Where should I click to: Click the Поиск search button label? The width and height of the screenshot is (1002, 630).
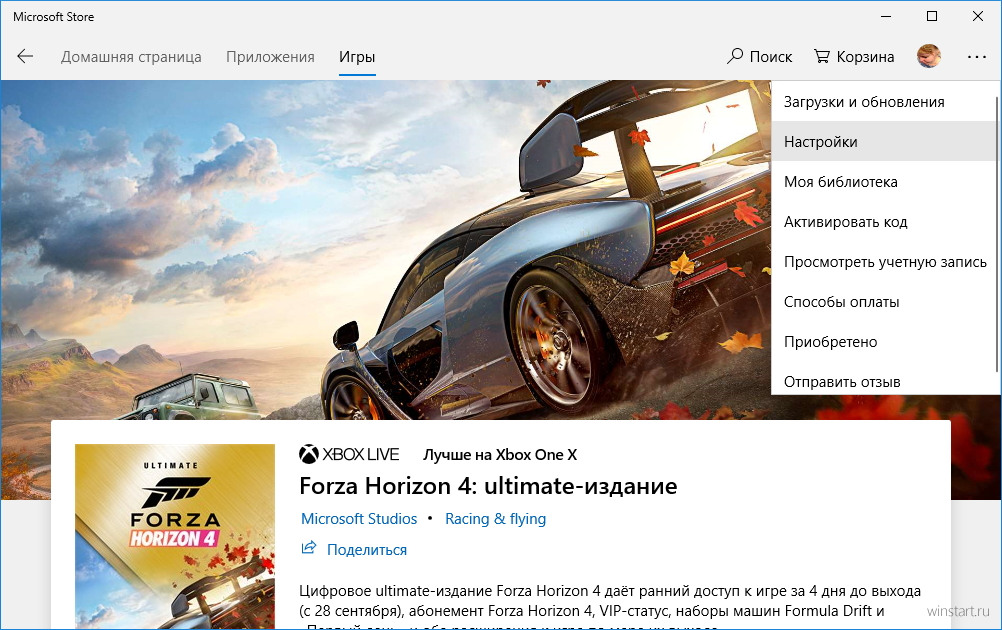coord(771,57)
